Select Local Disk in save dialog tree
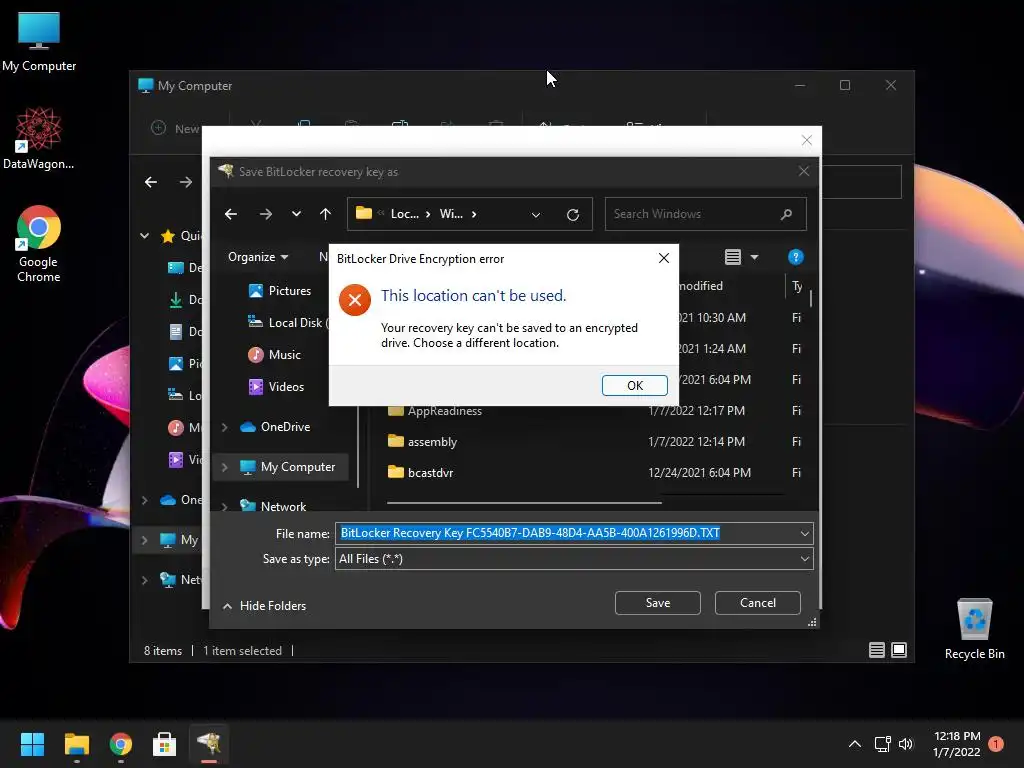1024x768 pixels. tap(287, 323)
